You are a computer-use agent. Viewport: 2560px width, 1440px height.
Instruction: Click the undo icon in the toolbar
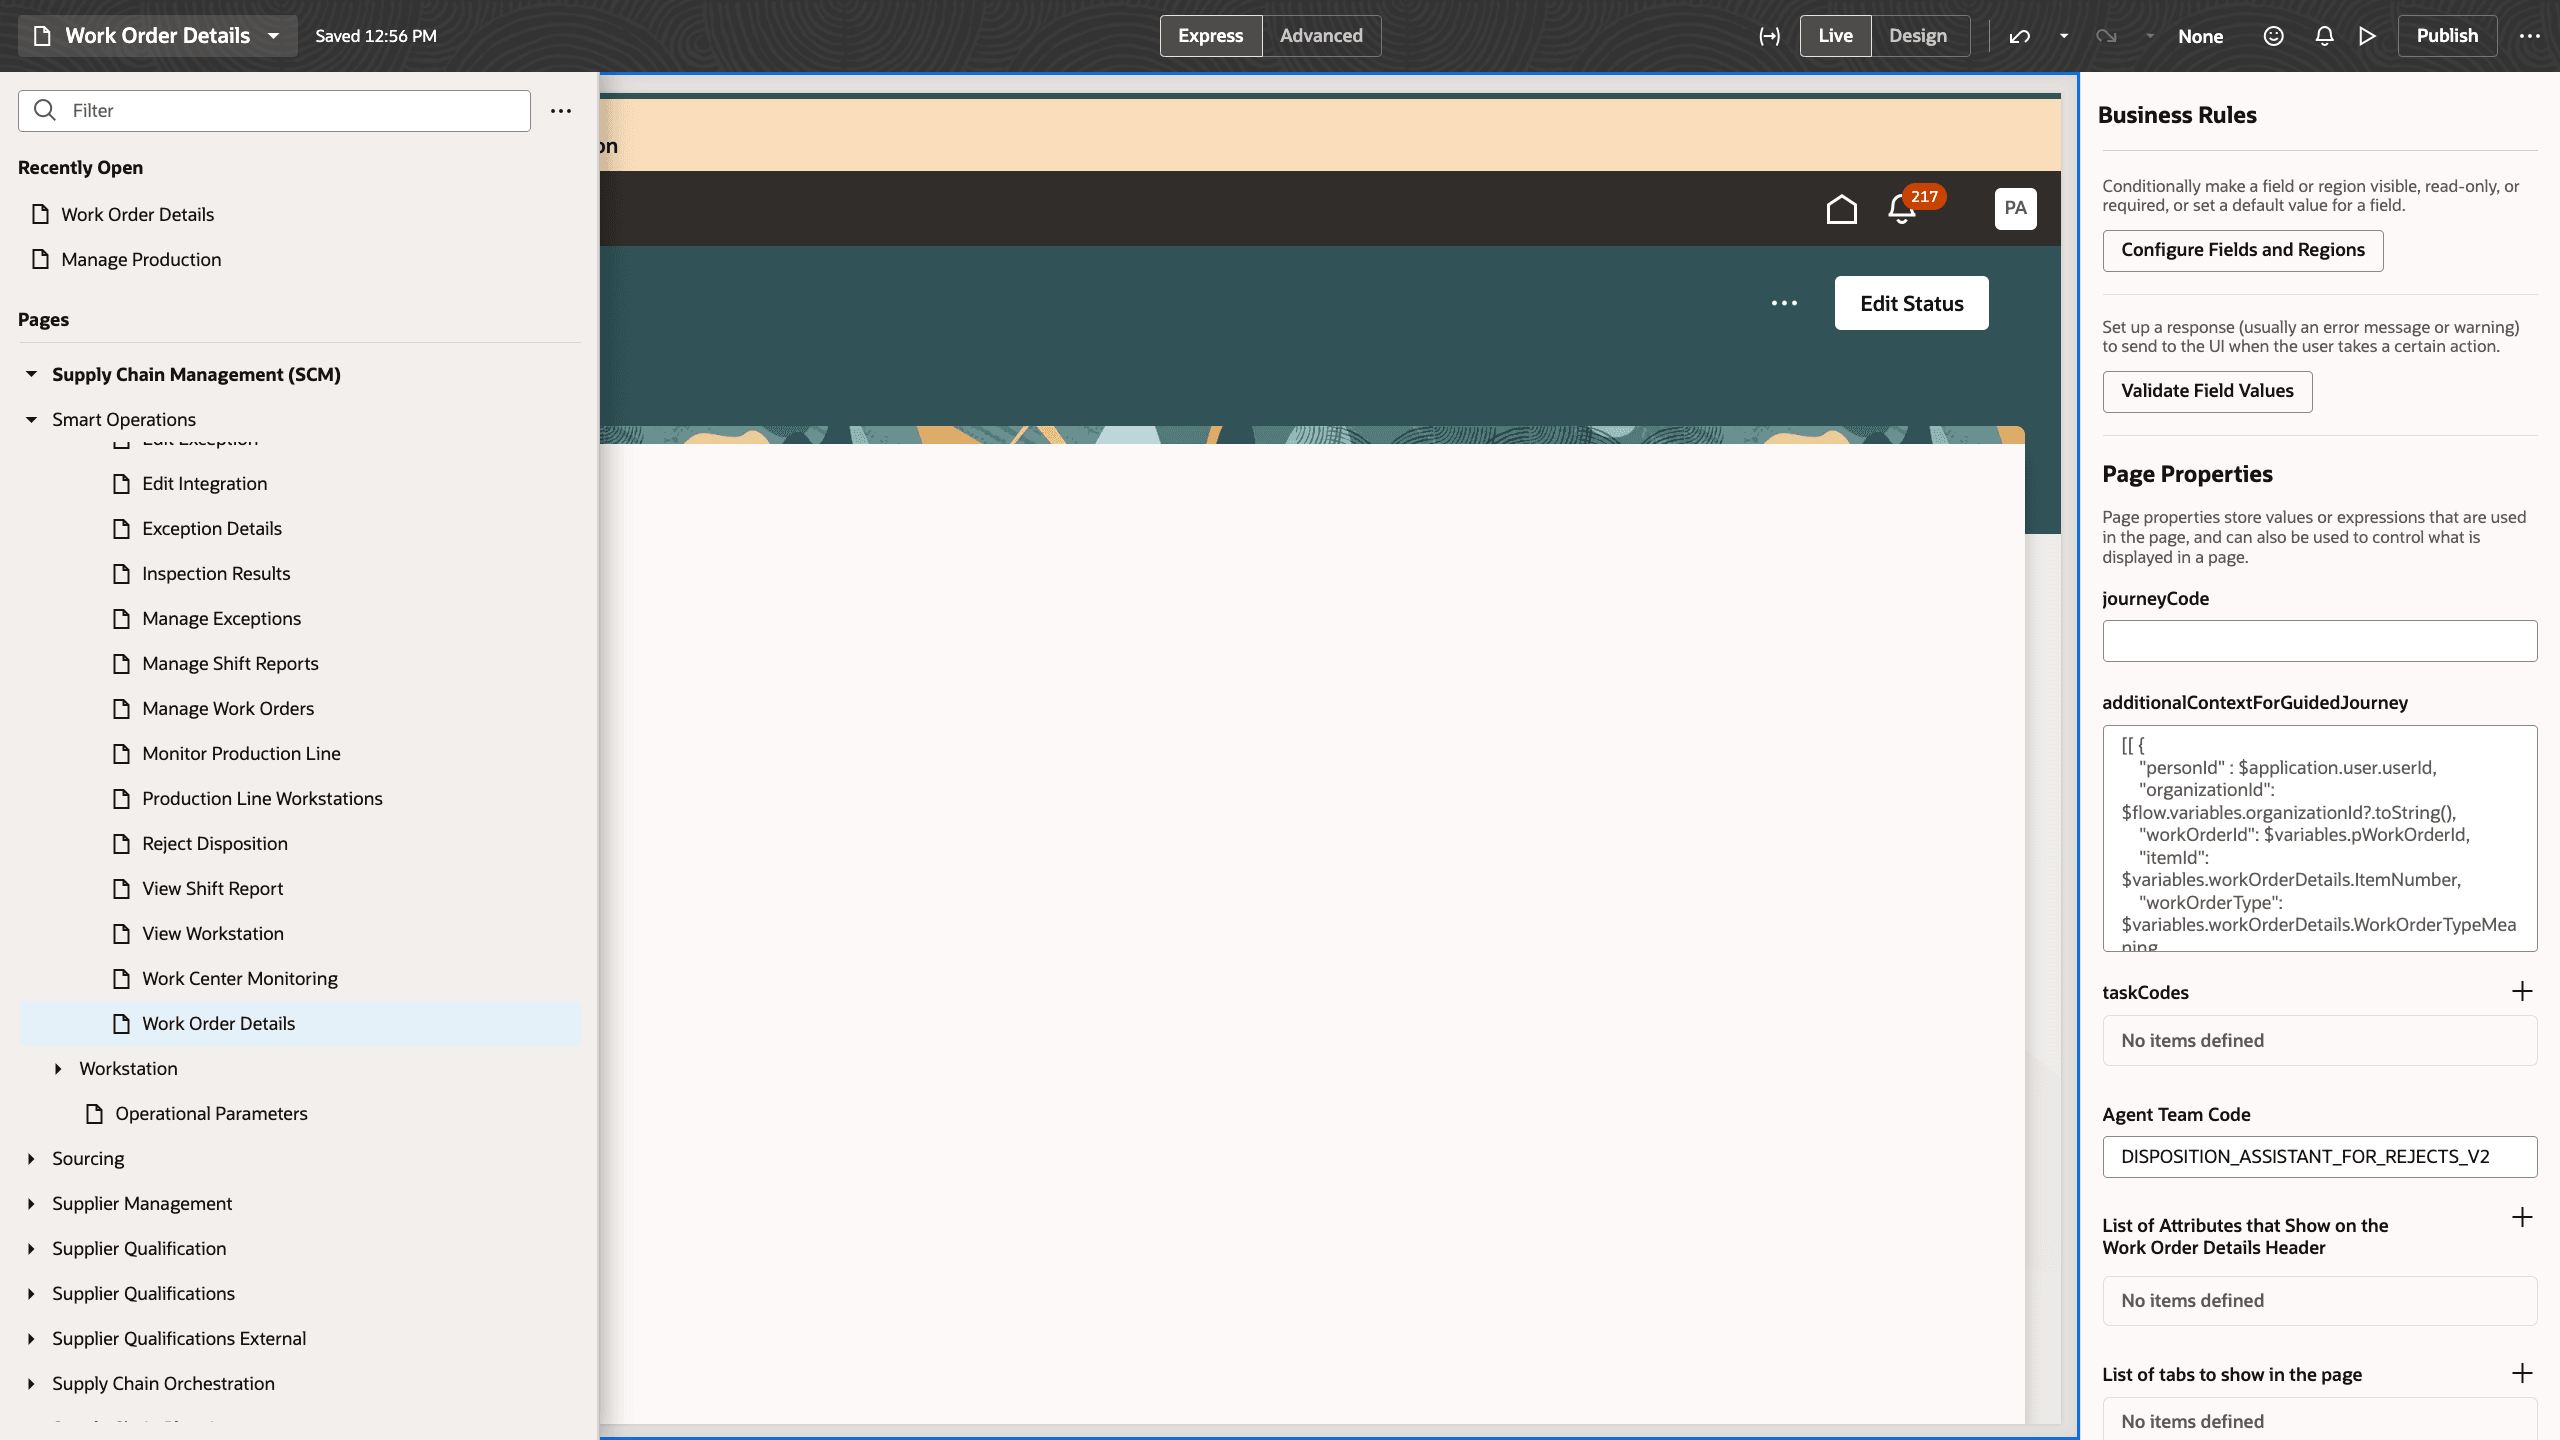pos(2020,36)
